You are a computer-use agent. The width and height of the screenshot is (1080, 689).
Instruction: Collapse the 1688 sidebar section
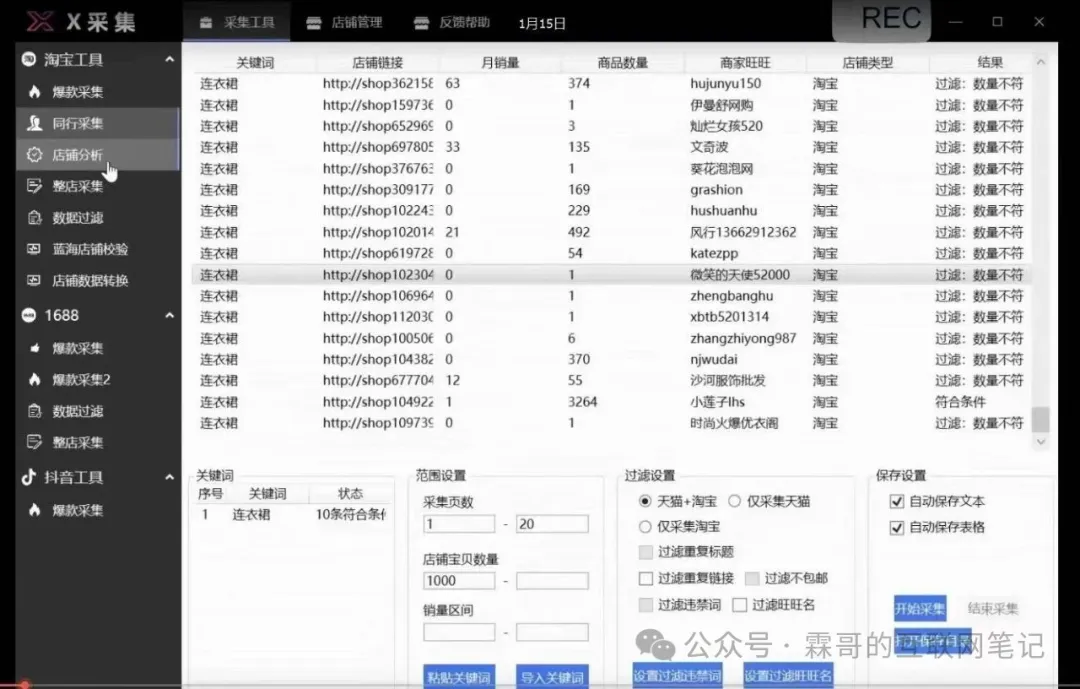click(169, 316)
